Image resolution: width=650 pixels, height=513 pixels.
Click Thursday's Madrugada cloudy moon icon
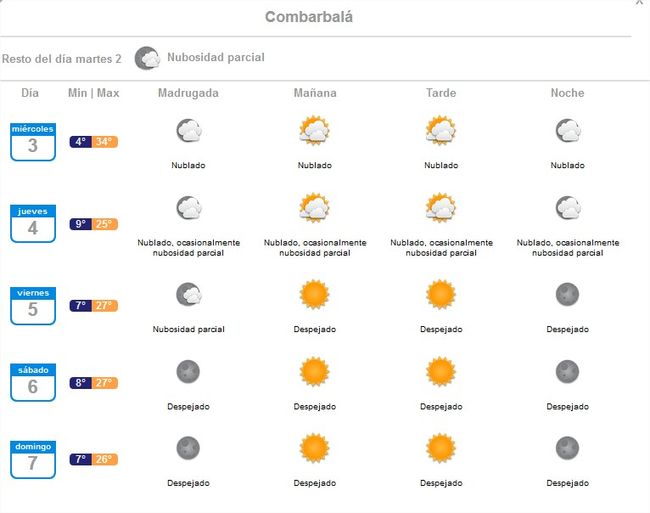(x=188, y=208)
